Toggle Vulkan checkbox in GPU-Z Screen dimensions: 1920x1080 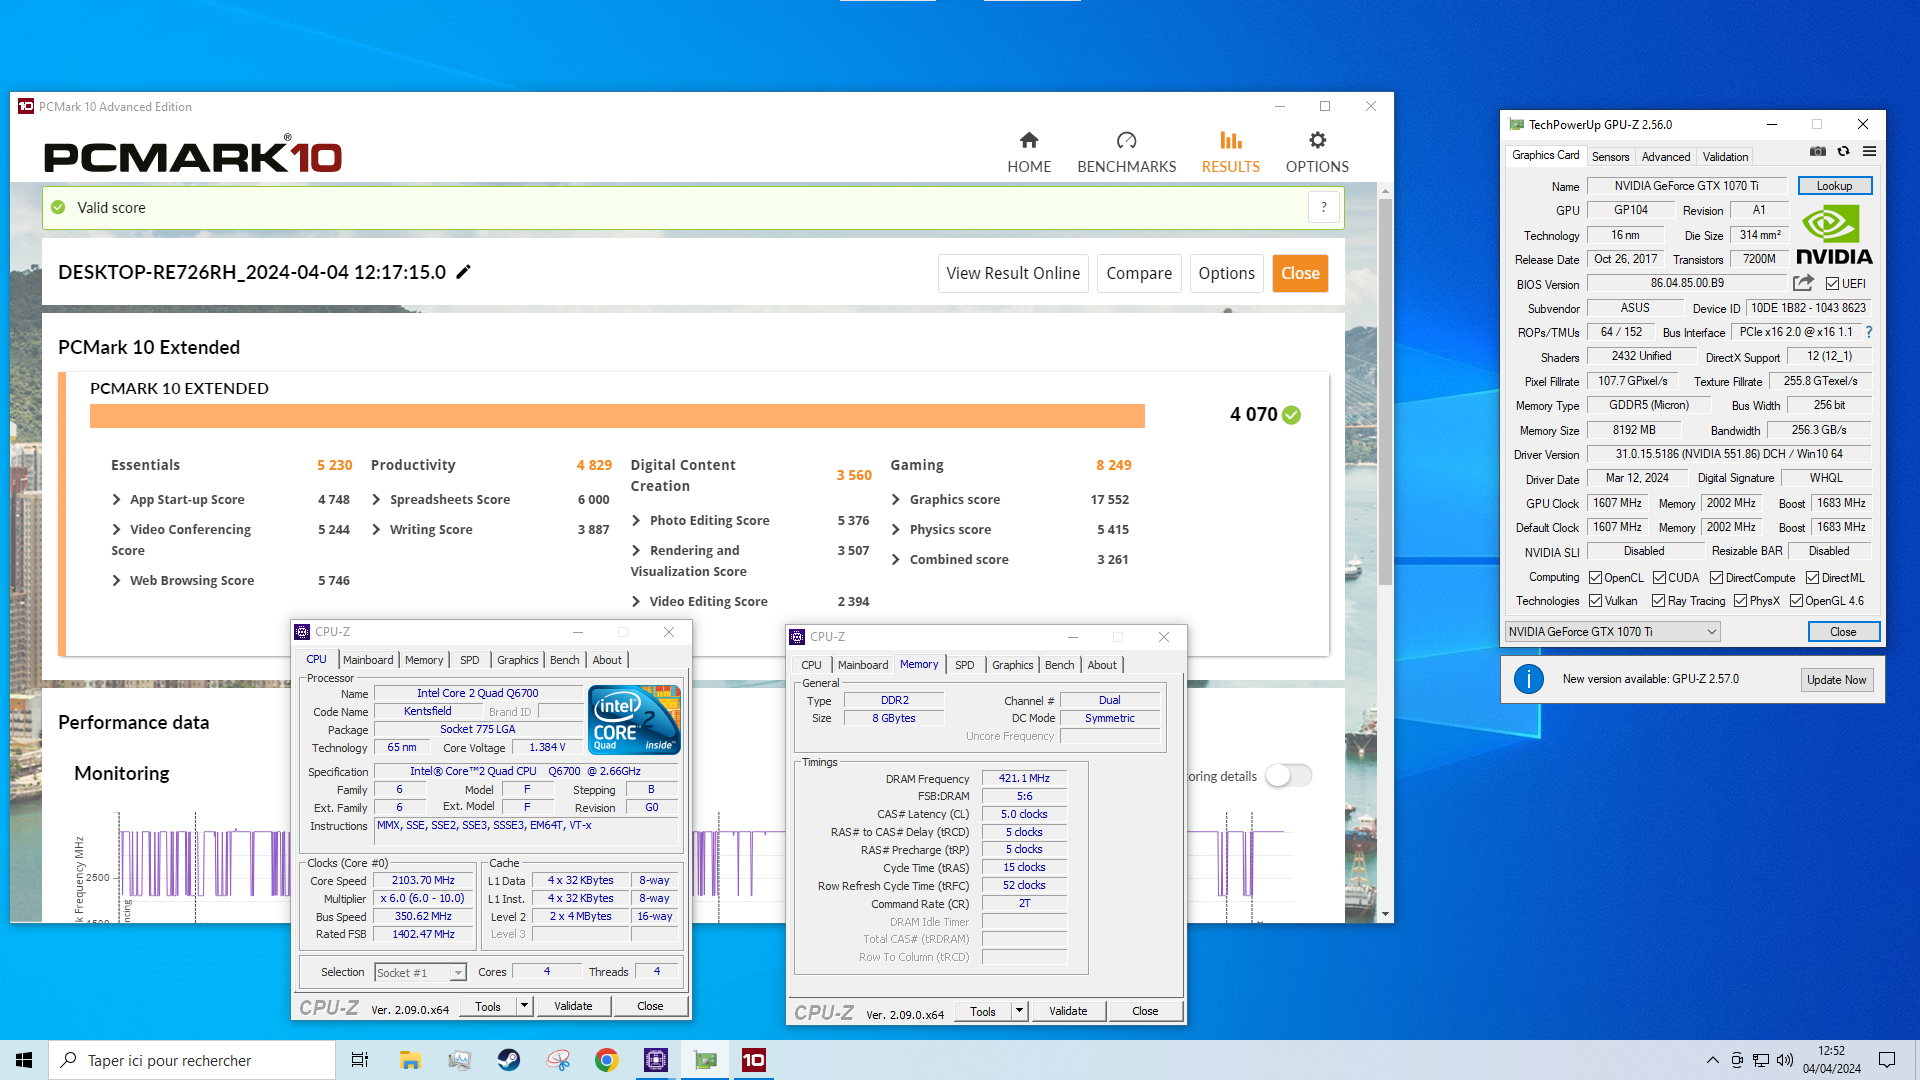tap(1595, 601)
